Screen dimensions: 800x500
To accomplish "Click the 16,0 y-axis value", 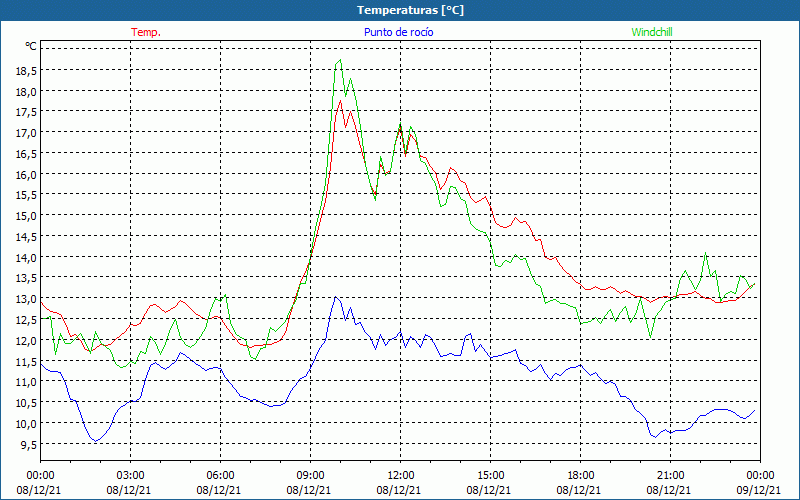I will click(27, 174).
